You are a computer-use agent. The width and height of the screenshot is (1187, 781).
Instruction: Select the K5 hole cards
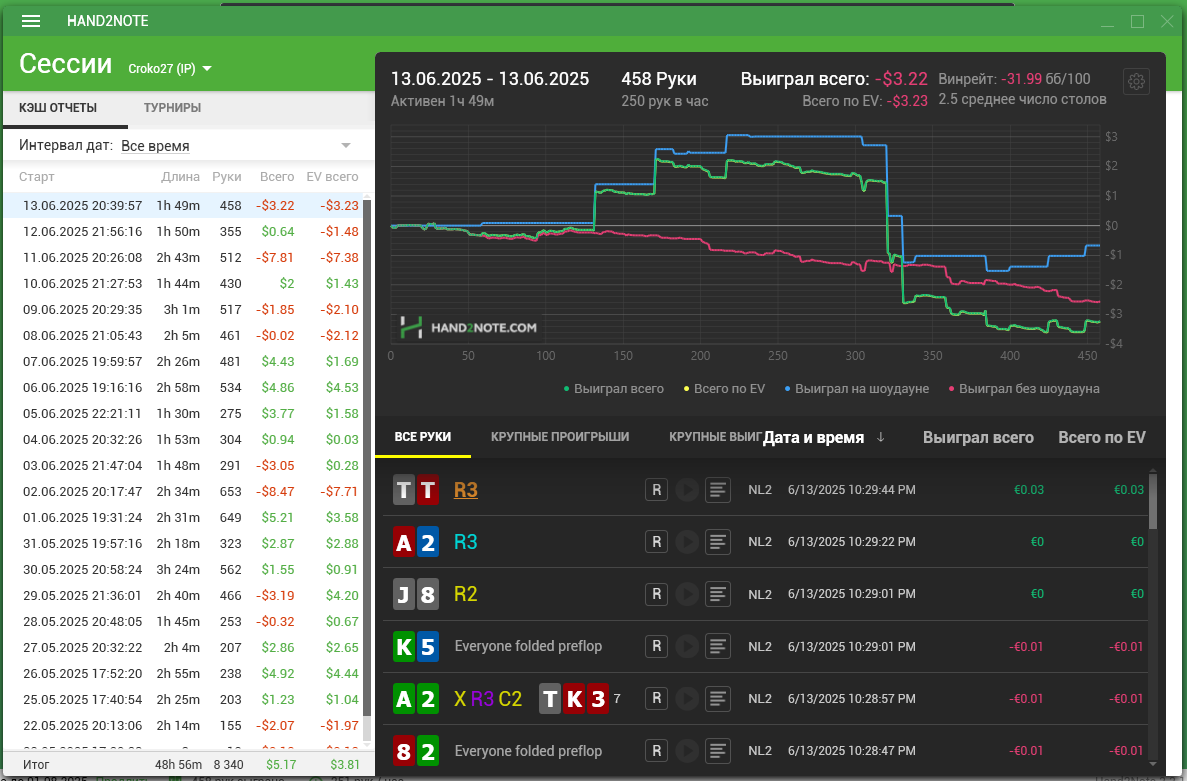(416, 646)
